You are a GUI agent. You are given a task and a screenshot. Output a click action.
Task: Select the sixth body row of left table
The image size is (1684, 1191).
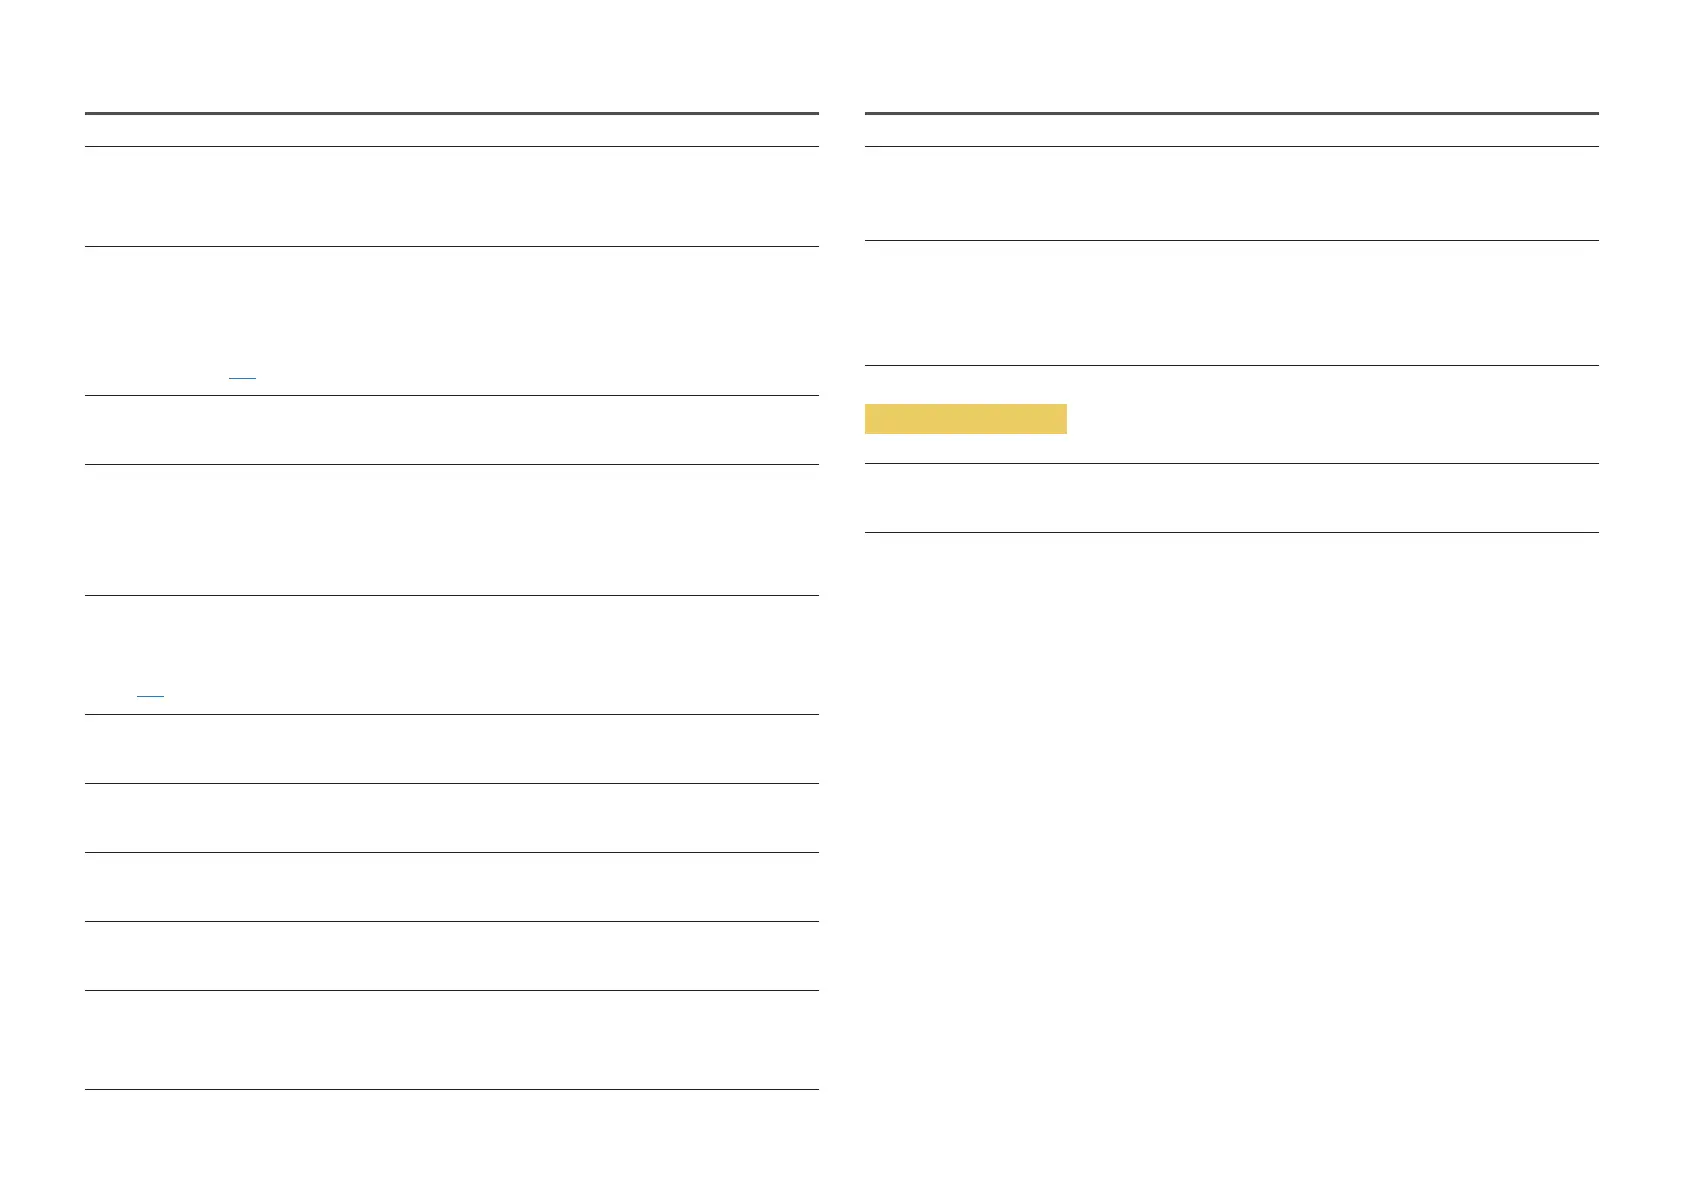coord(451,749)
